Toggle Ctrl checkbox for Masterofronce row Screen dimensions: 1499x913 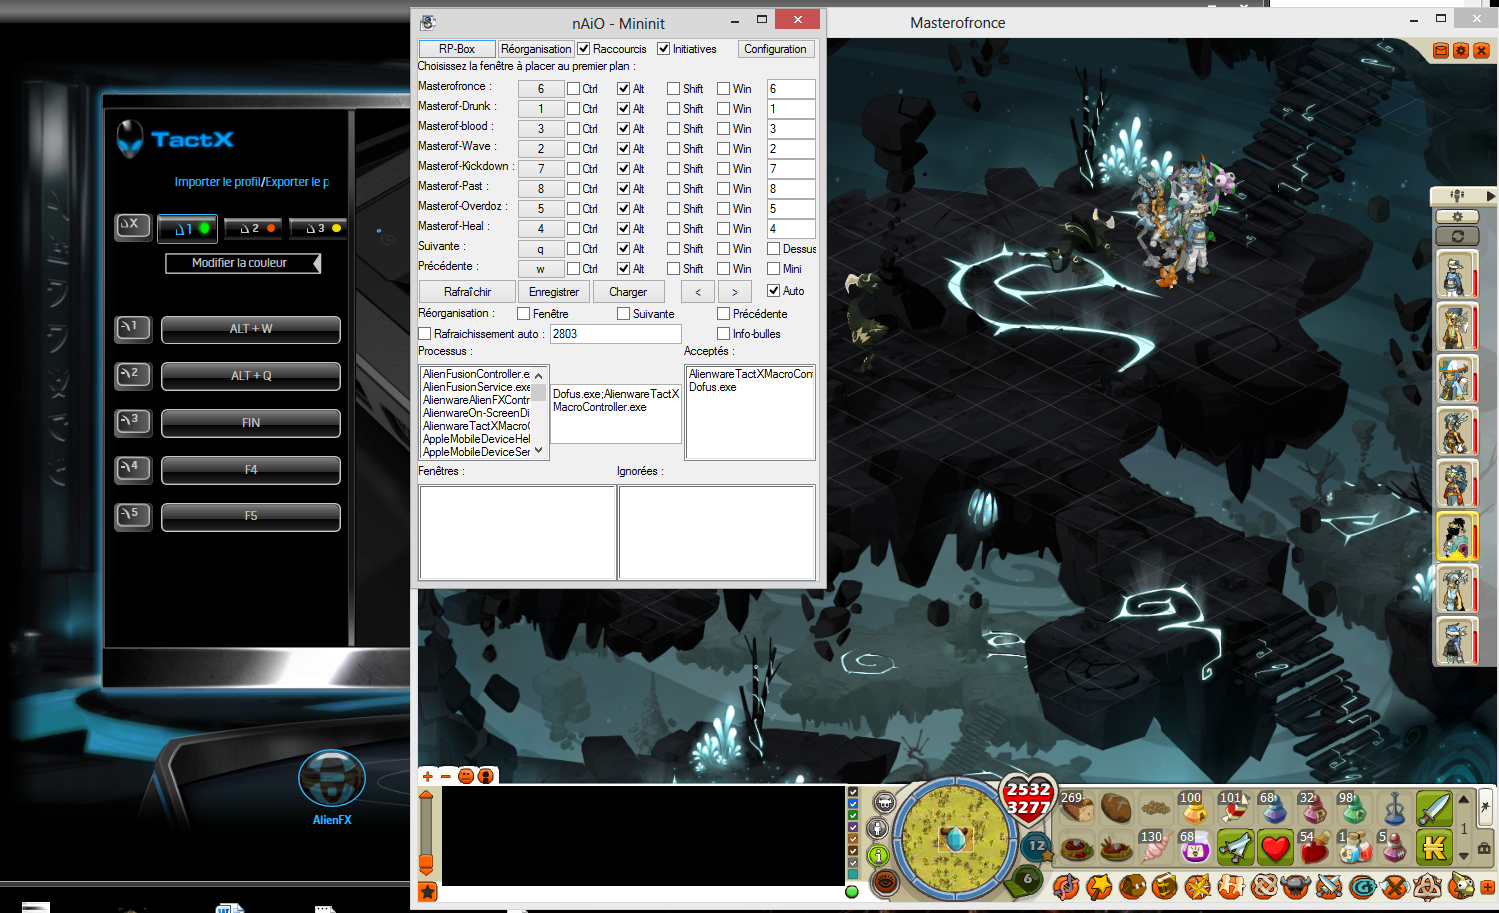pyautogui.click(x=574, y=89)
